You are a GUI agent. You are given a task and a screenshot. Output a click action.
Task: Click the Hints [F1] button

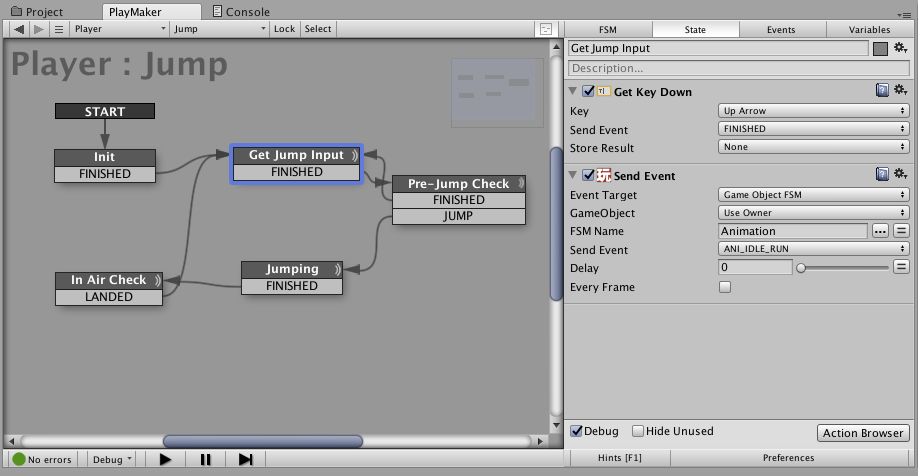click(x=619, y=458)
